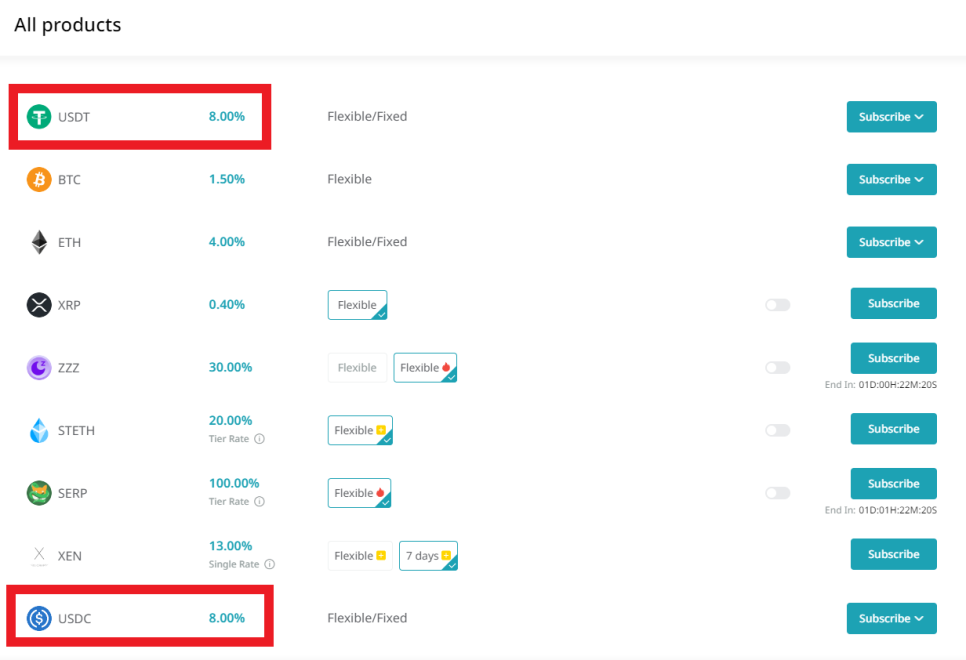The image size is (966, 660).
Task: Click the USDC Flexible/Fixed label
Action: click(x=367, y=618)
